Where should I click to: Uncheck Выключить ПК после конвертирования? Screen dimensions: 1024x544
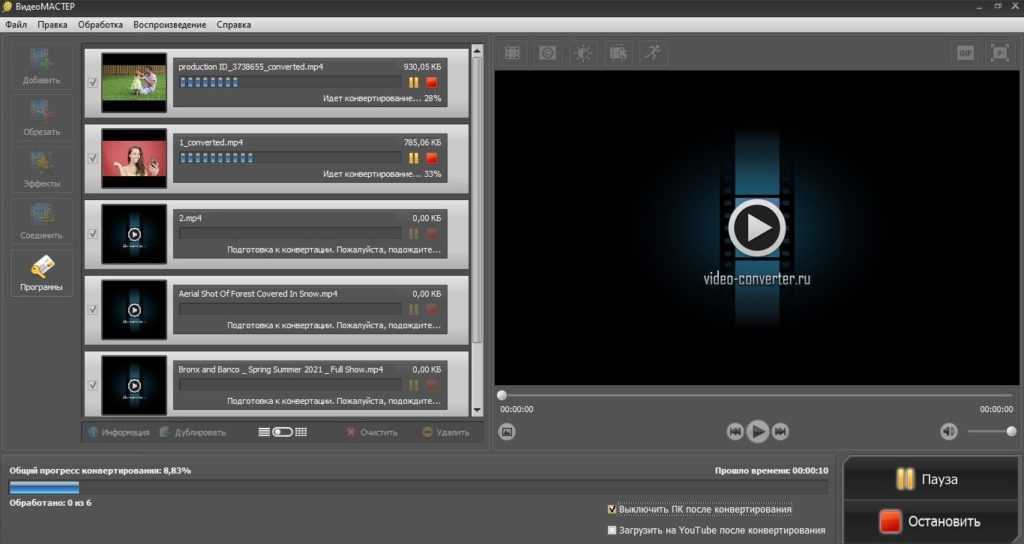tap(612, 509)
